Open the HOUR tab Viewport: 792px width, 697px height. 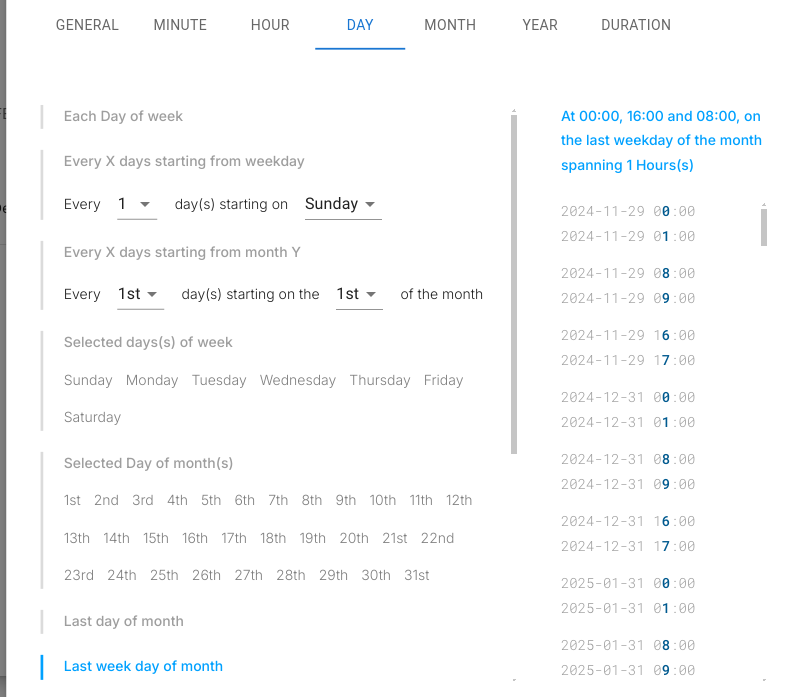click(x=270, y=25)
